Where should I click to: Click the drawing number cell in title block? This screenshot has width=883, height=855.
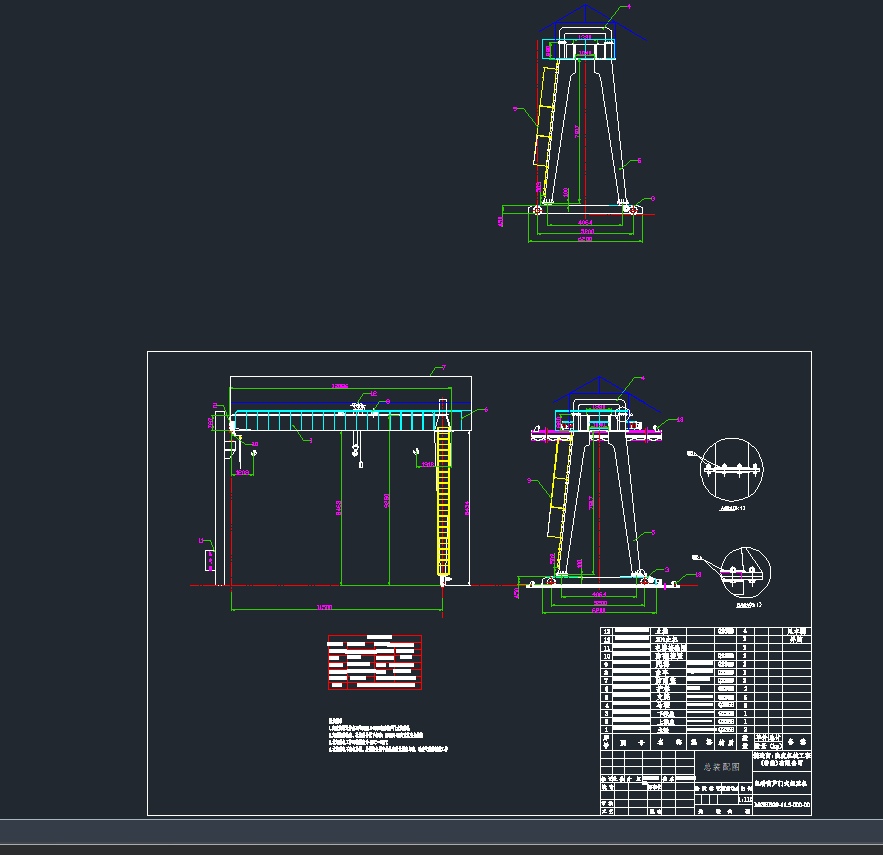pos(781,805)
